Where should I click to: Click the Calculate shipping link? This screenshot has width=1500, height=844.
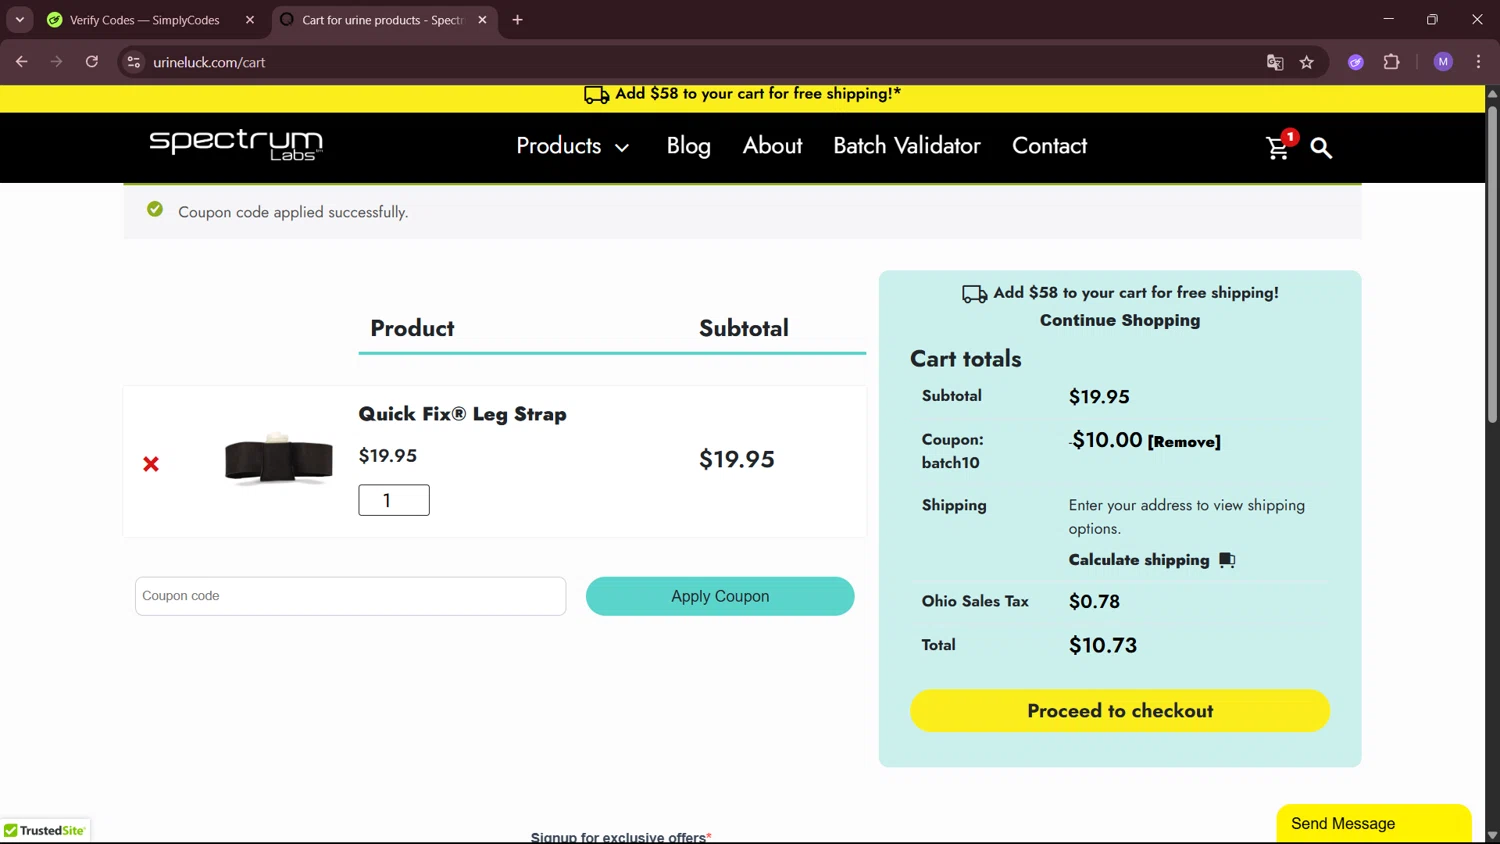coord(1139,560)
